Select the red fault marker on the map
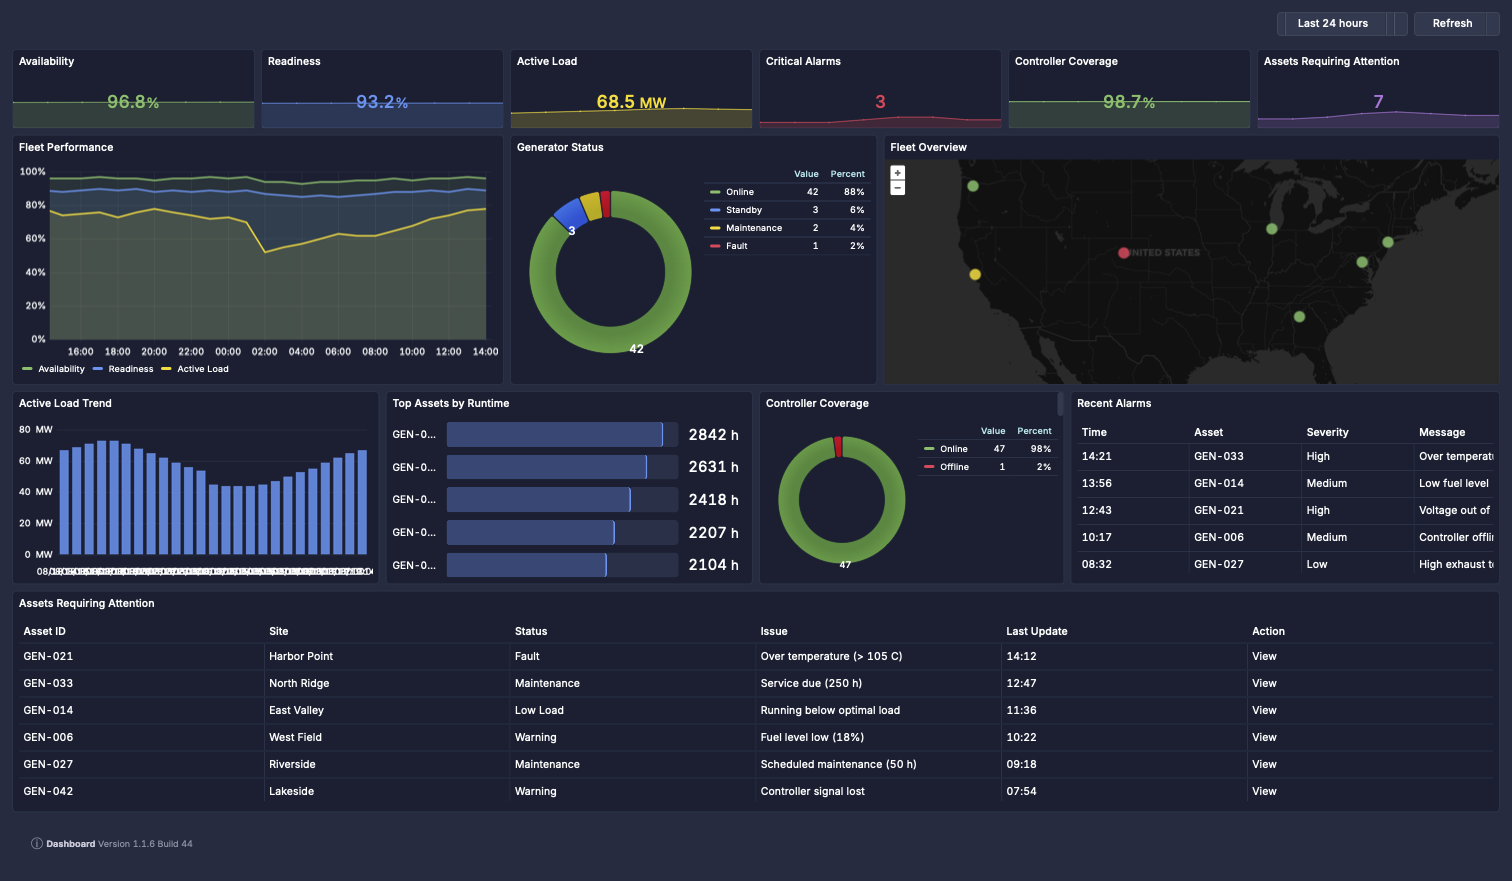Screen dimensions: 1512x881 [1124, 253]
